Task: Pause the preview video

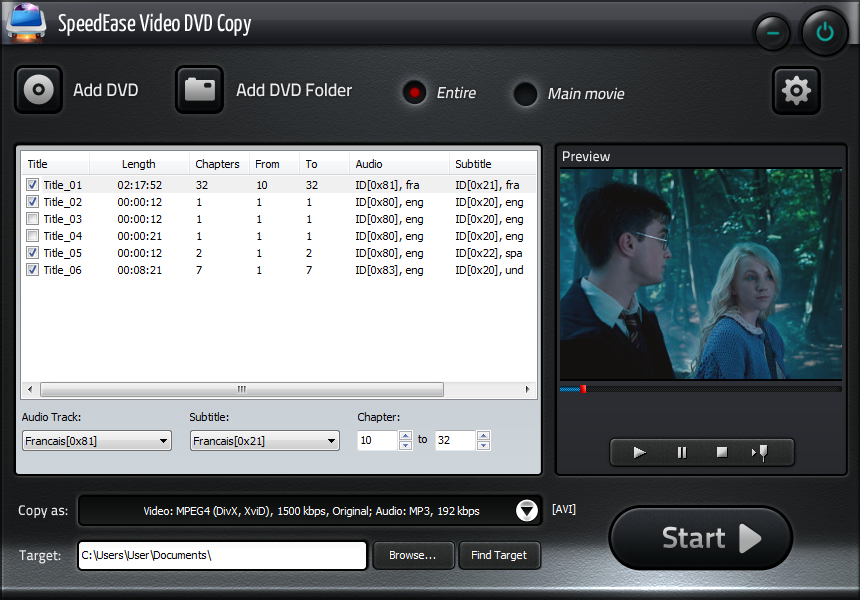Action: (681, 452)
